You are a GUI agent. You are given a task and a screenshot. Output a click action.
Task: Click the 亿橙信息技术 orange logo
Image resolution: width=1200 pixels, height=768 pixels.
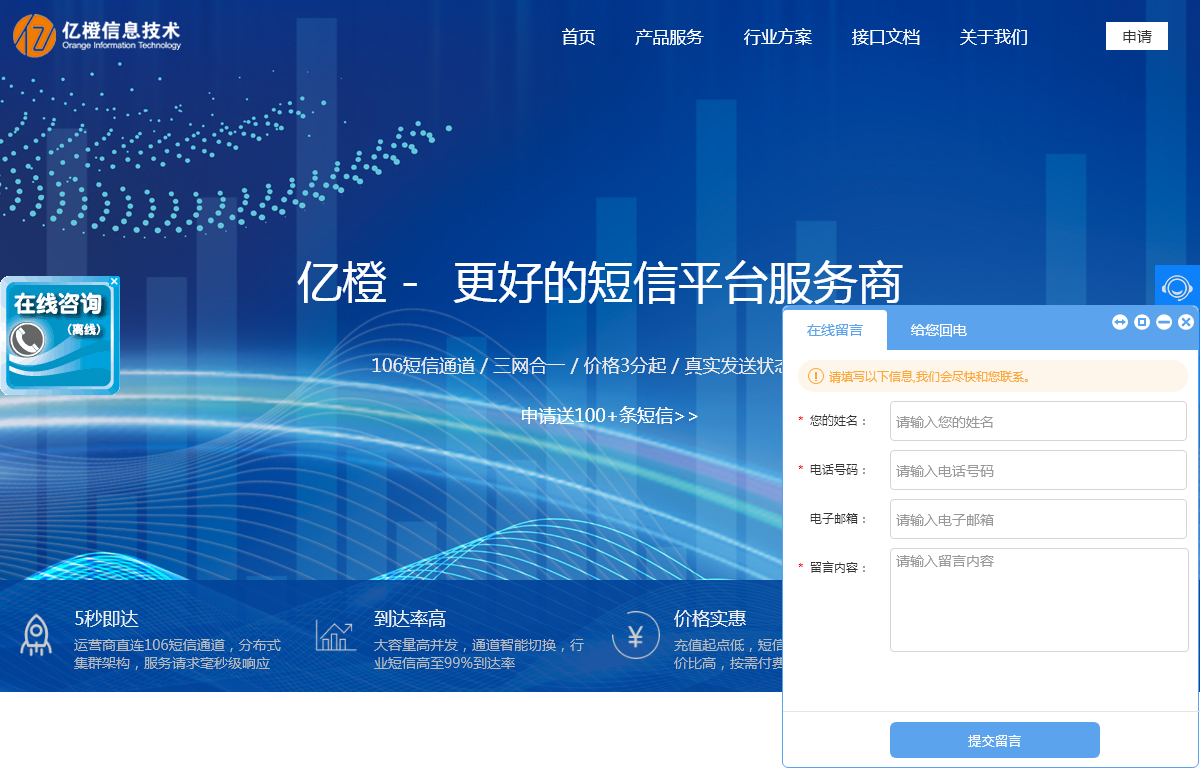point(97,36)
